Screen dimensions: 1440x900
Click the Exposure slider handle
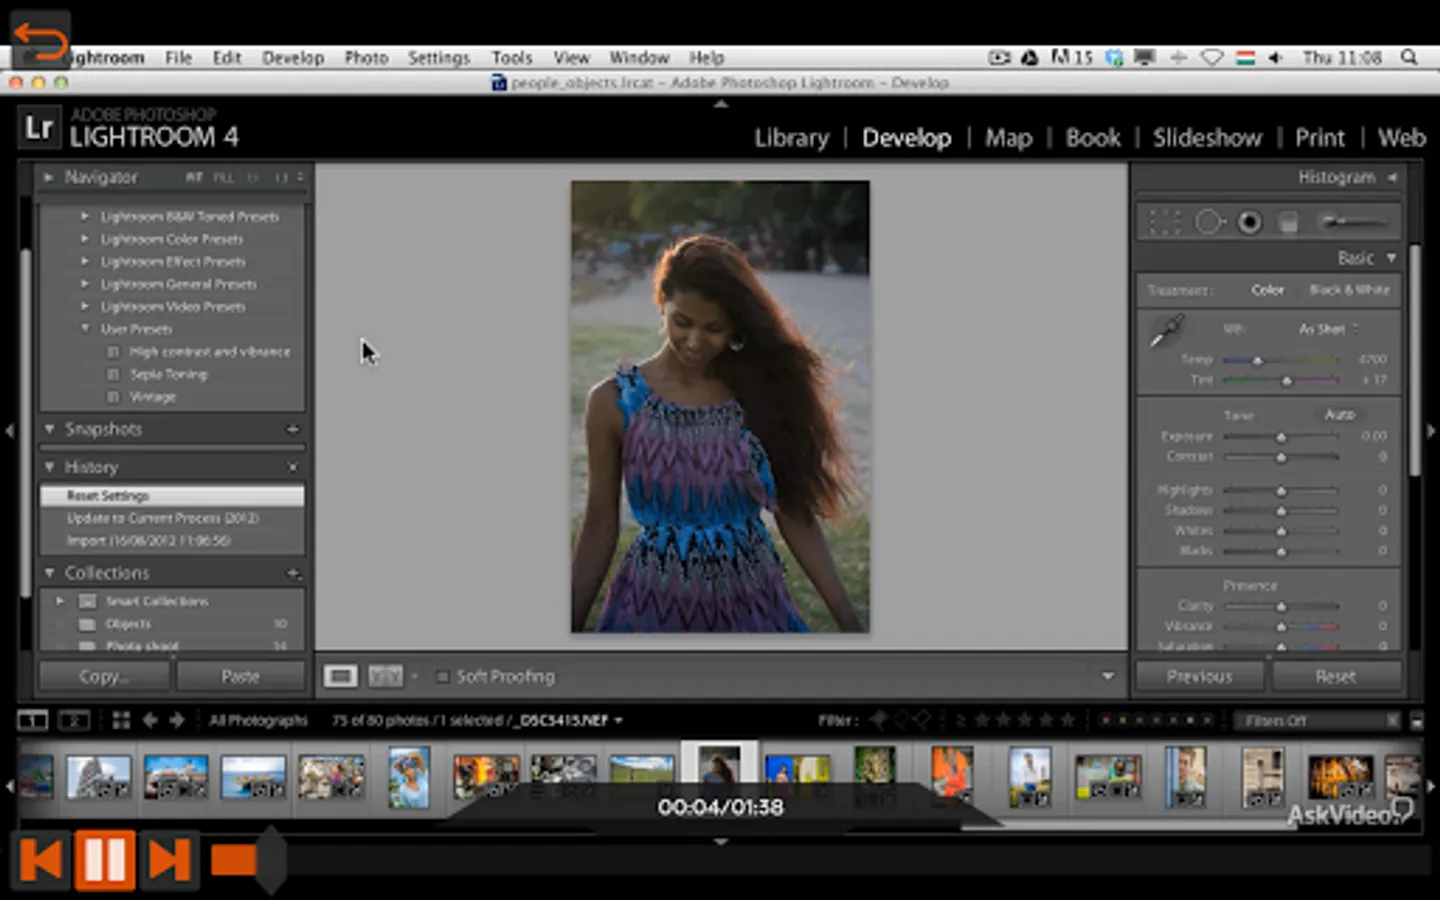(x=1281, y=437)
